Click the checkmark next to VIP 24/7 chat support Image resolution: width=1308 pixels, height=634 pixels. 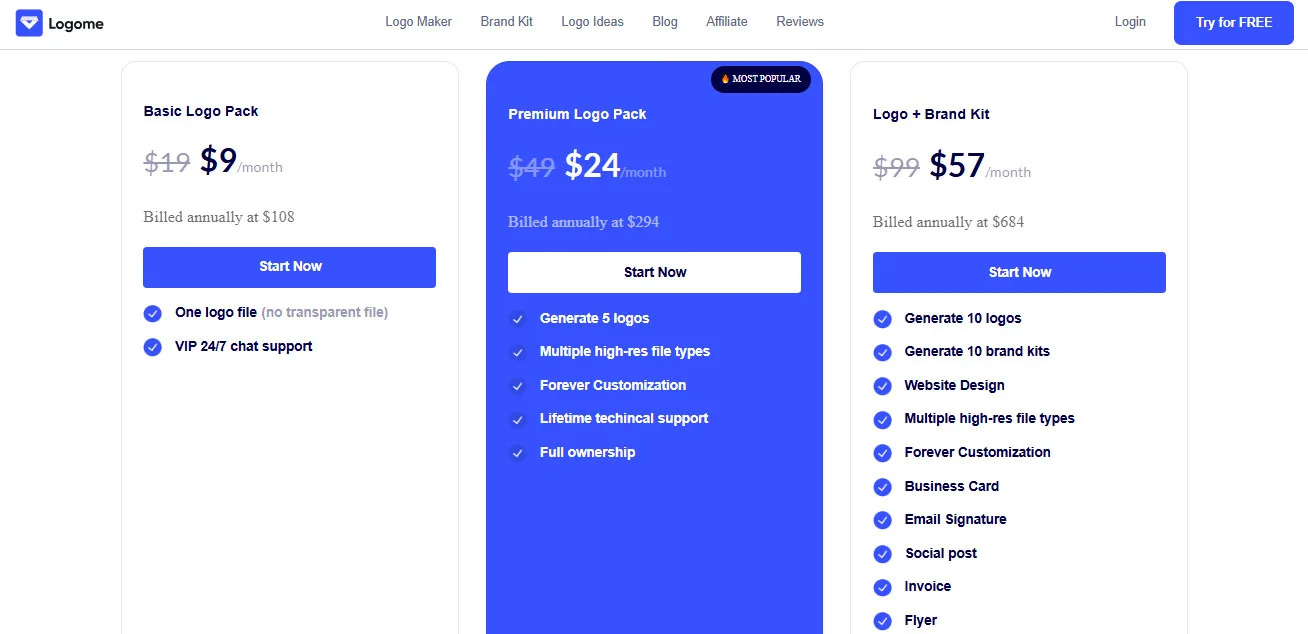pos(152,346)
